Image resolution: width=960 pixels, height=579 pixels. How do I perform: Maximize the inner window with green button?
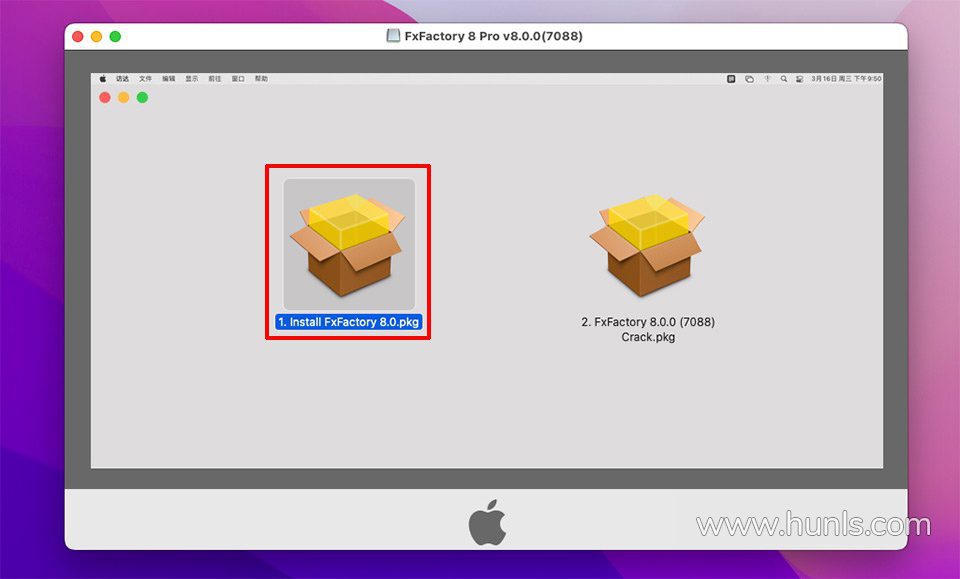(x=142, y=97)
